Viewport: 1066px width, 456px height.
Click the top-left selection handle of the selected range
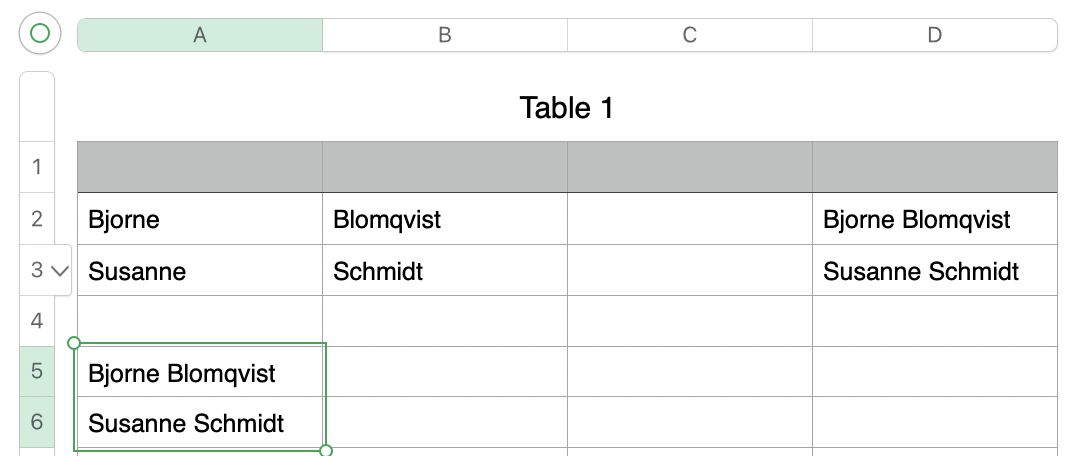tap(74, 343)
